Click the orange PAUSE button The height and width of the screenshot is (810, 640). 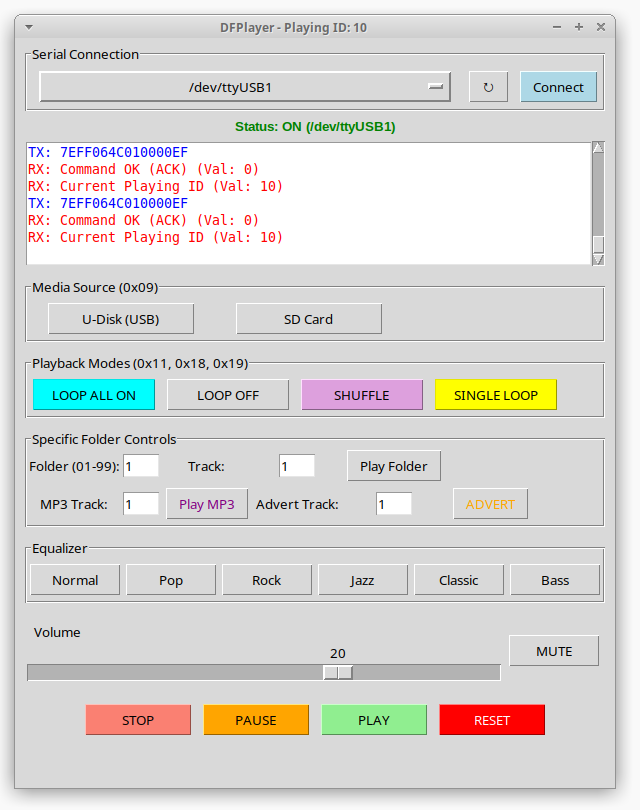click(256, 720)
